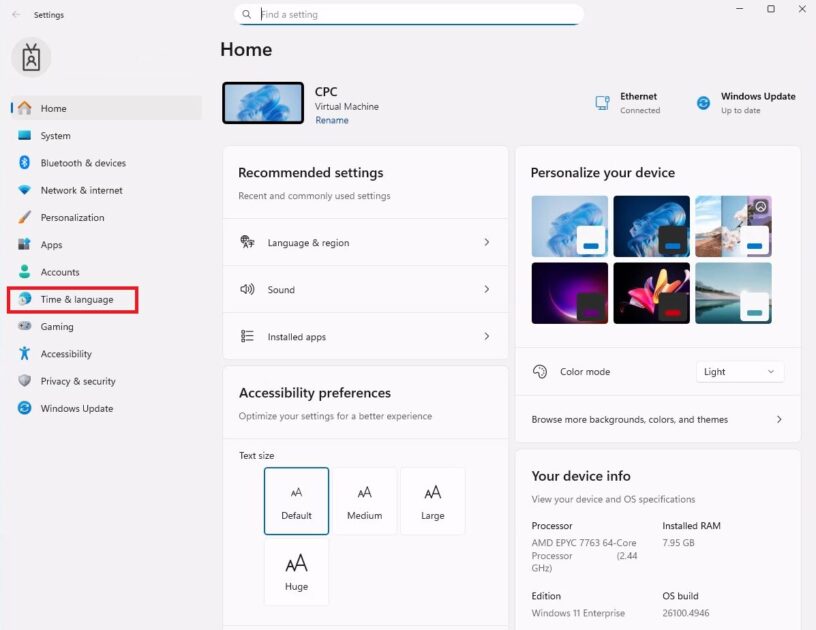
Task: Click the search magnifier icon
Action: coord(247,15)
